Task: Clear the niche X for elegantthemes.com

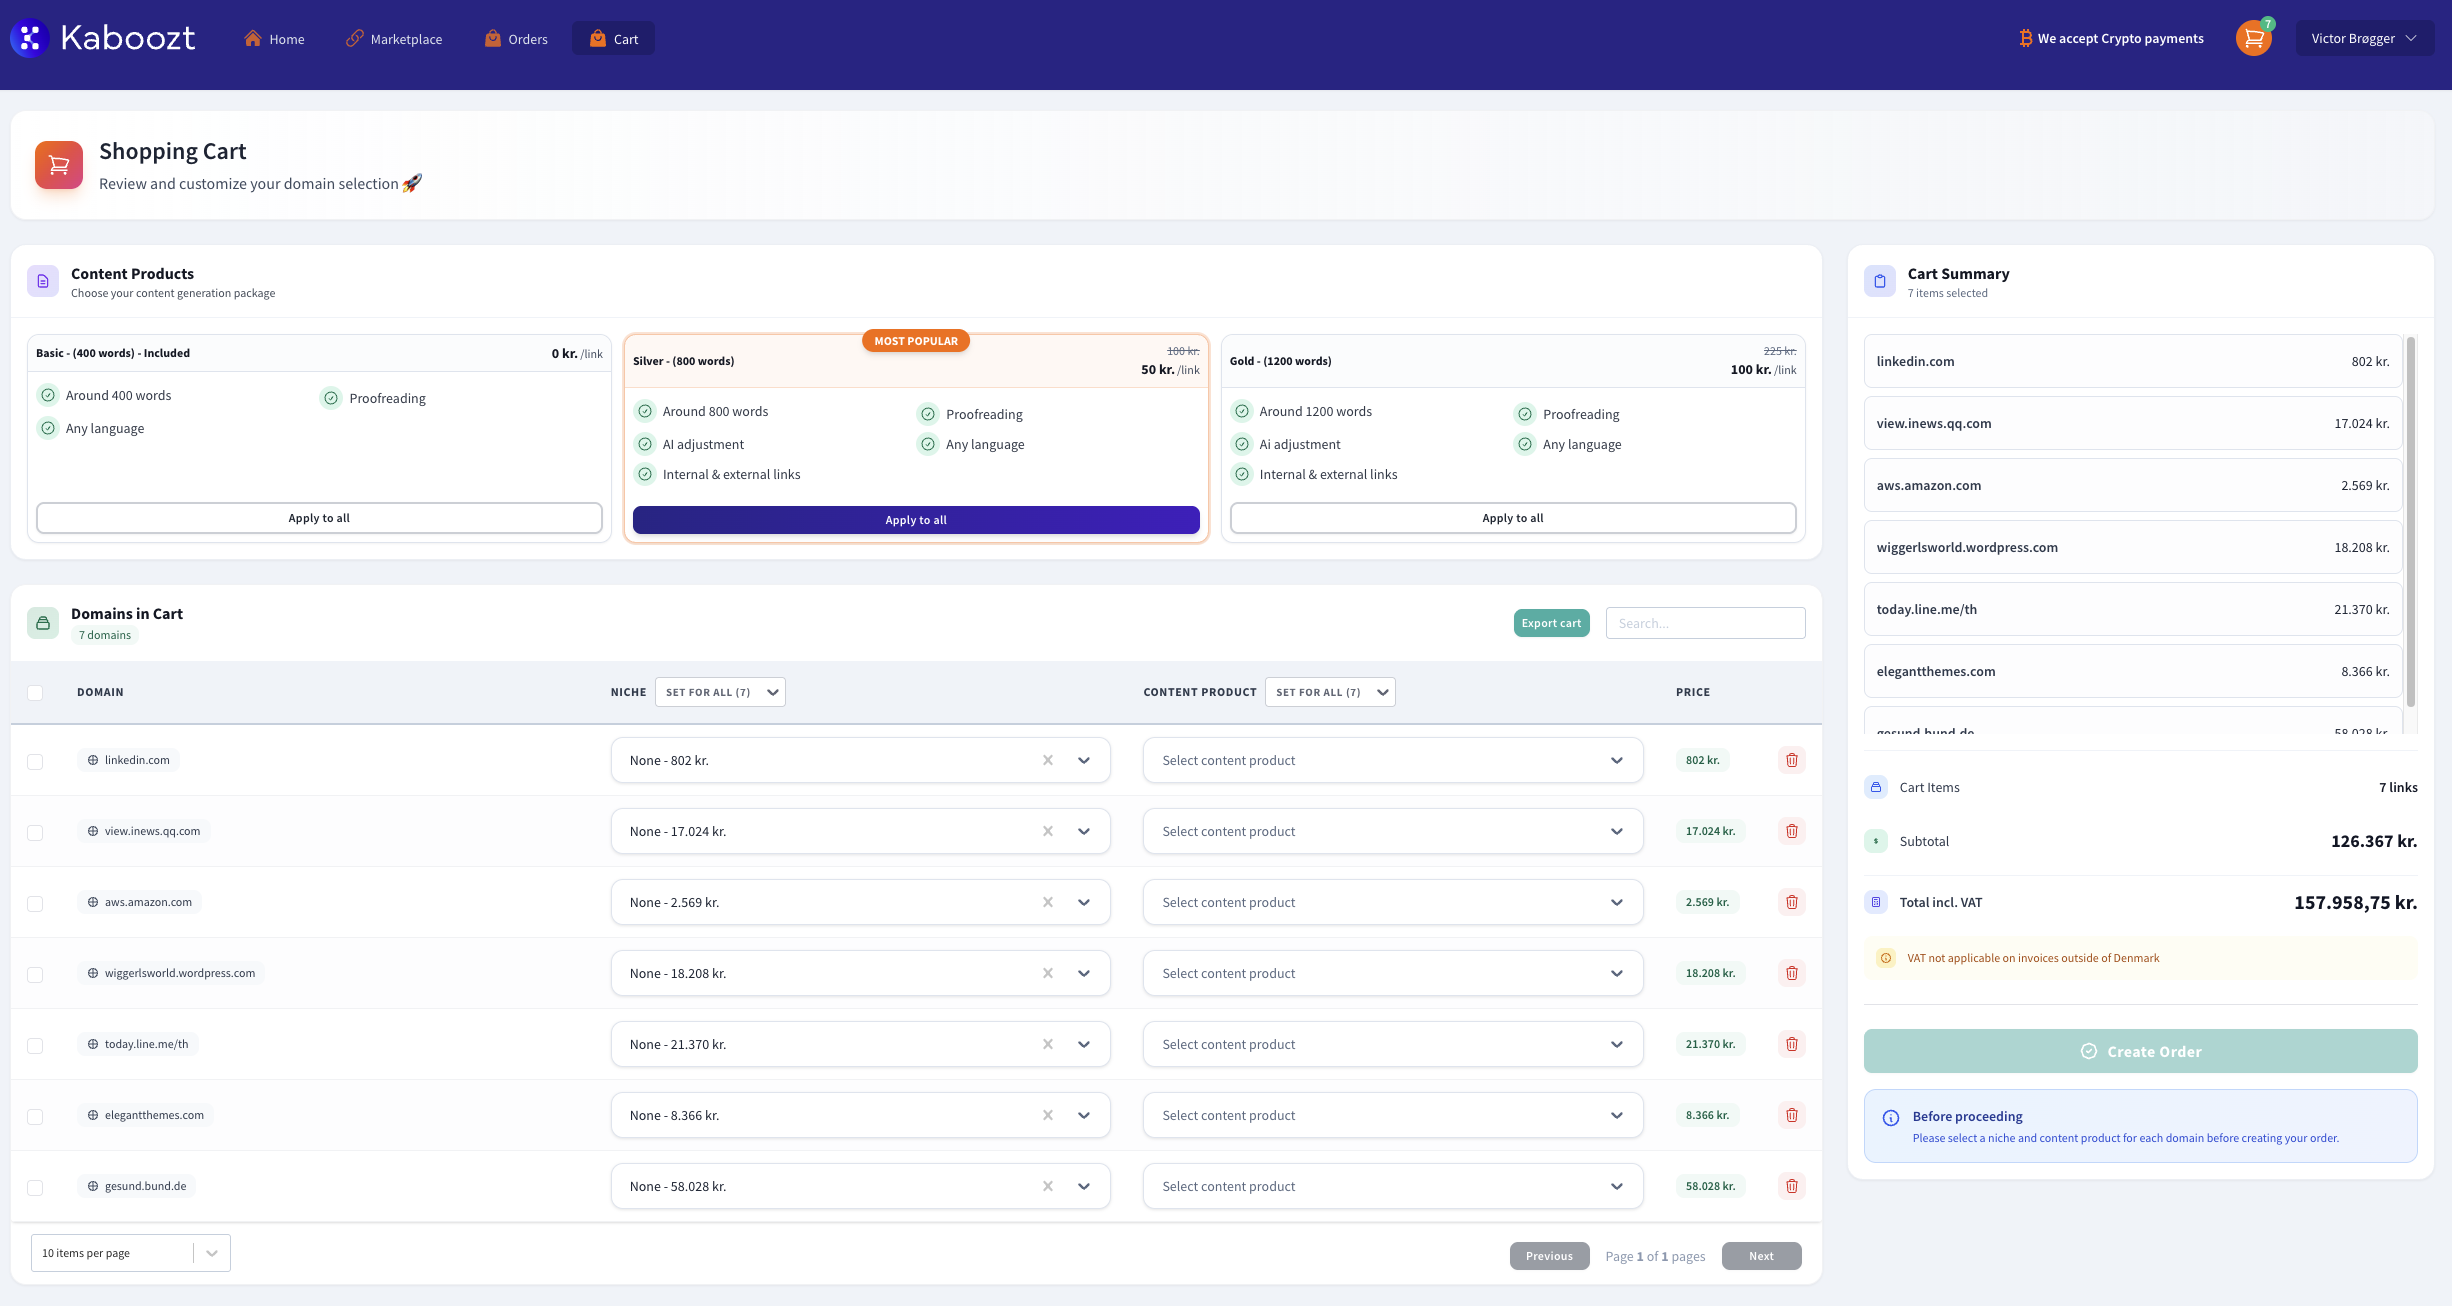Action: point(1047,1115)
